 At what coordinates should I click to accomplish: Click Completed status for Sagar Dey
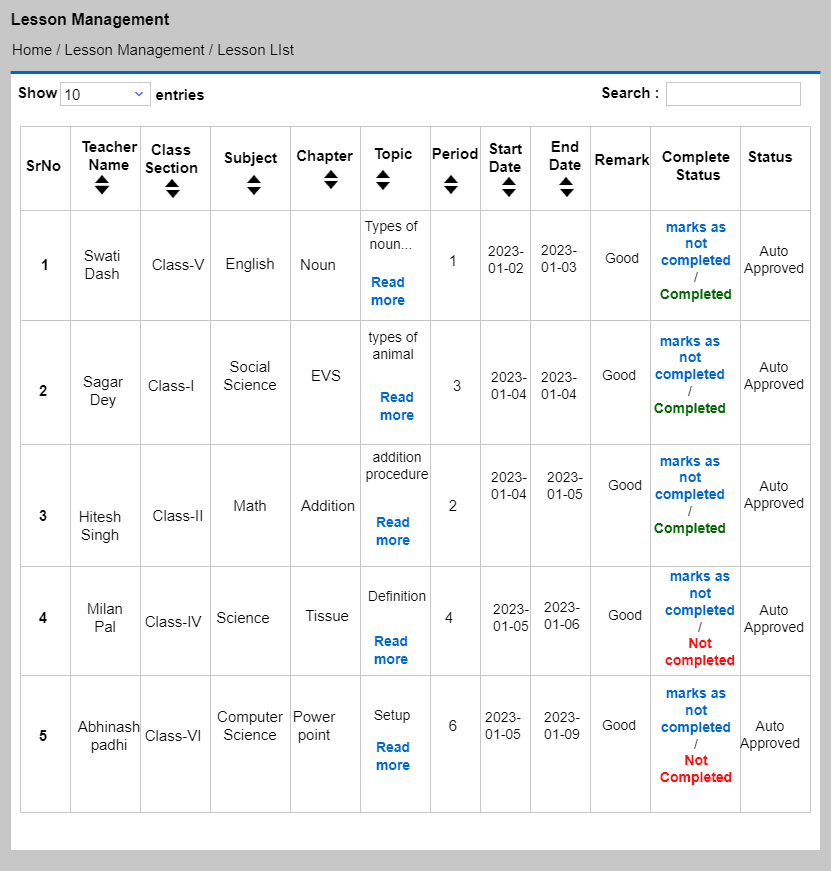[689, 408]
